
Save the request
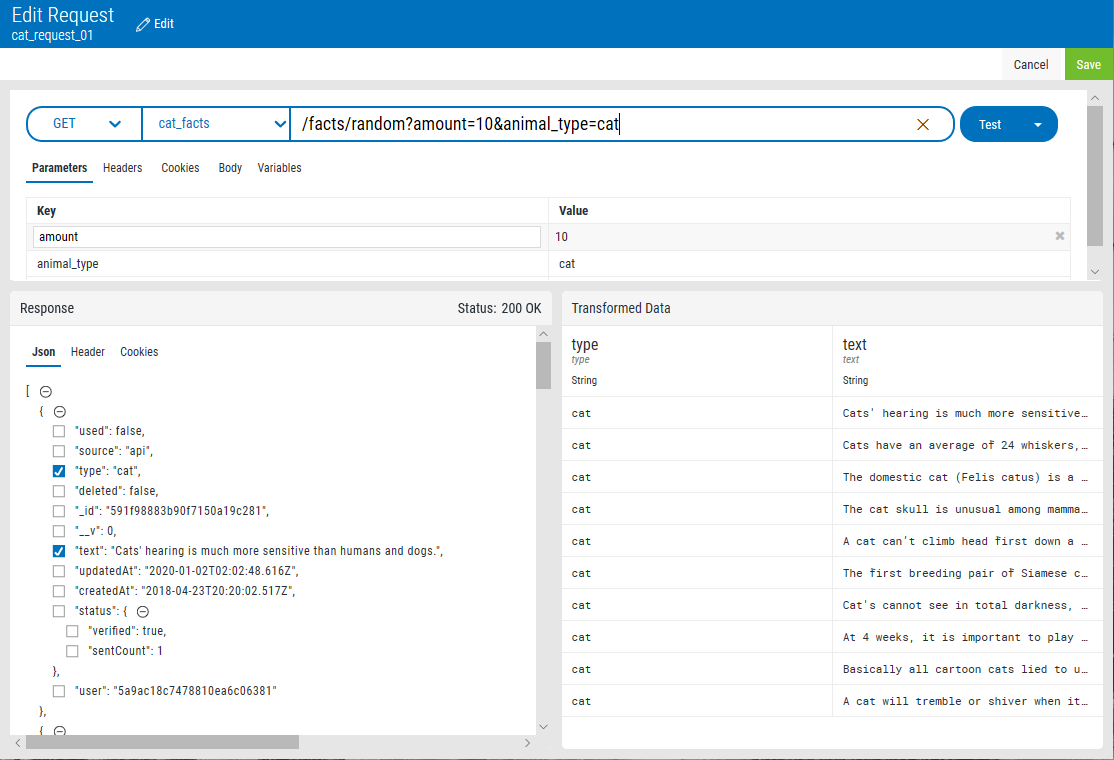(1088, 64)
